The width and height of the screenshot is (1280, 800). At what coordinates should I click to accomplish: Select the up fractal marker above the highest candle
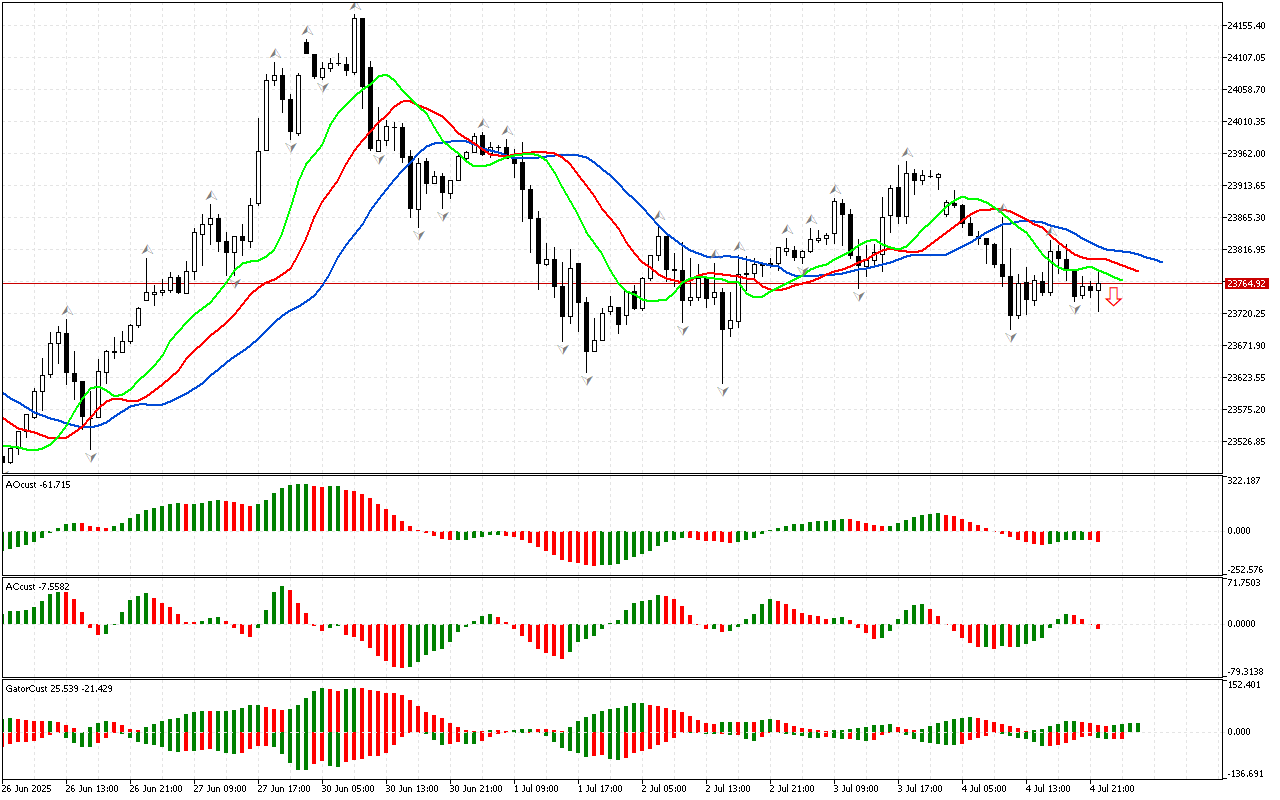[355, 7]
